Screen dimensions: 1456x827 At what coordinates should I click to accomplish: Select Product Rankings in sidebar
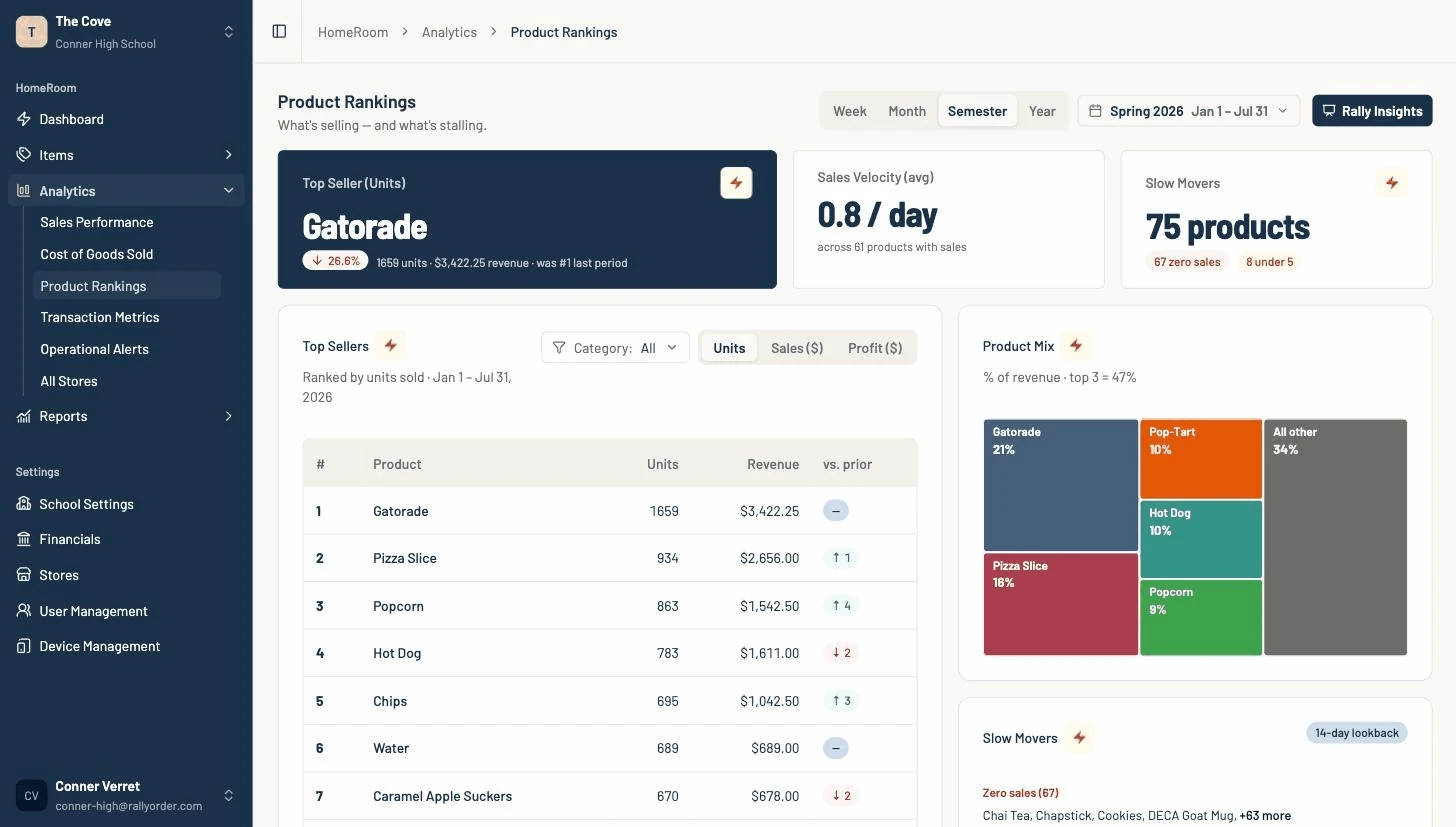(x=126, y=286)
